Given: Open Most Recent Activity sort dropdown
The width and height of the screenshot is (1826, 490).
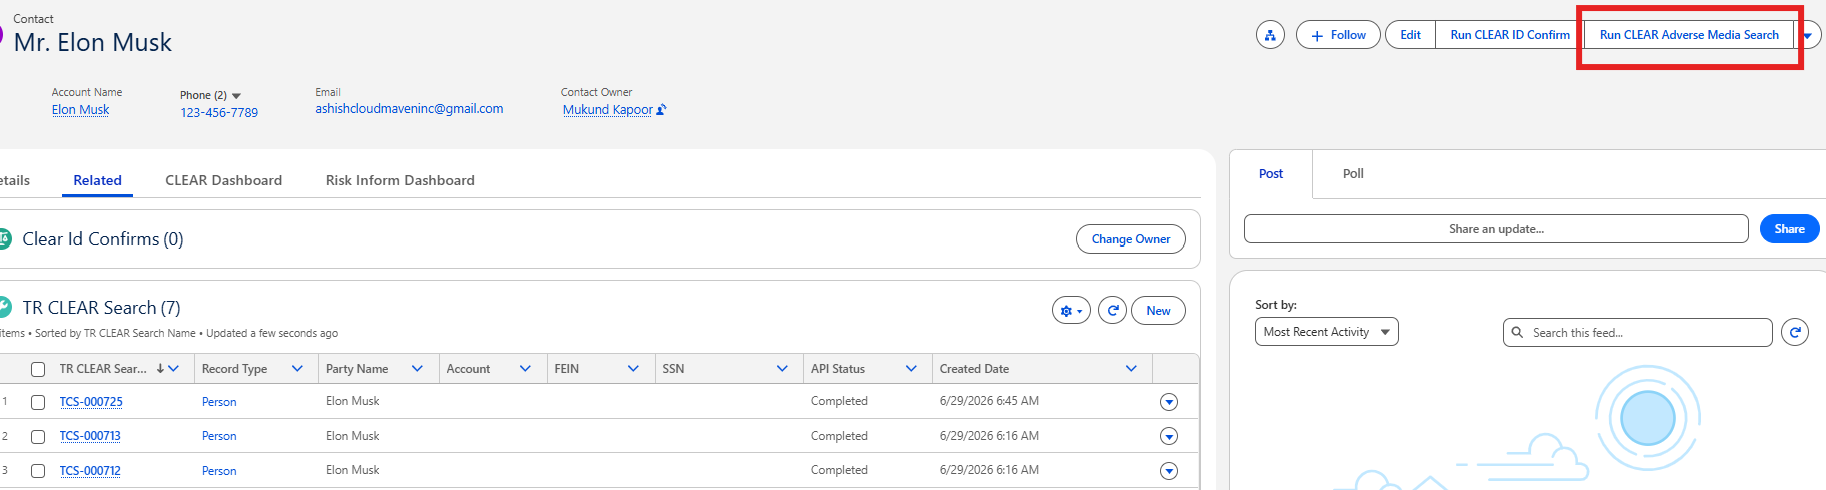Looking at the screenshot, I should tap(1326, 332).
